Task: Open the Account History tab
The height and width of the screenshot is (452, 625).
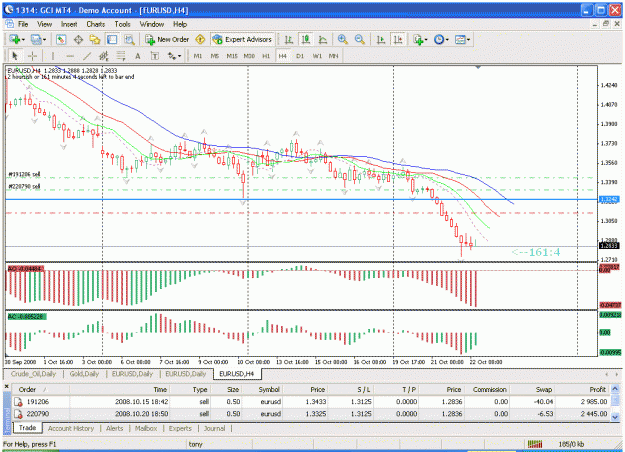Action: (x=71, y=428)
